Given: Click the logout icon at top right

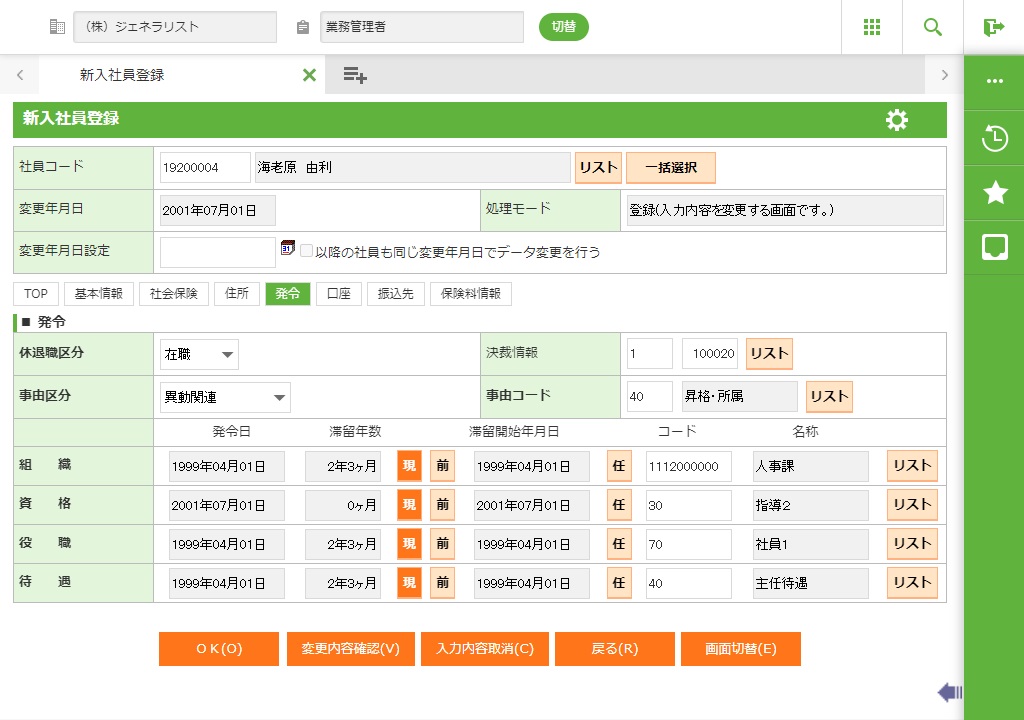Looking at the screenshot, I should tap(993, 27).
